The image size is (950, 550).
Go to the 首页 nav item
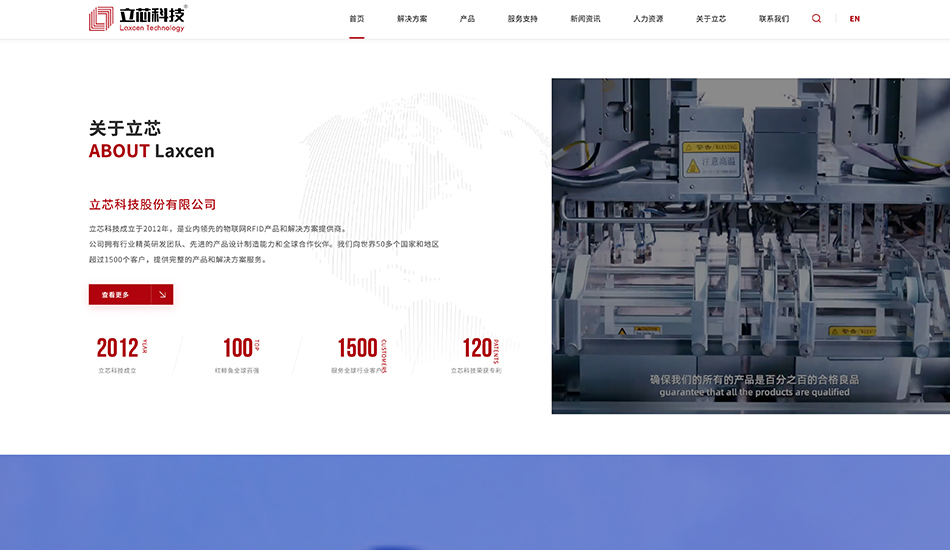(357, 19)
